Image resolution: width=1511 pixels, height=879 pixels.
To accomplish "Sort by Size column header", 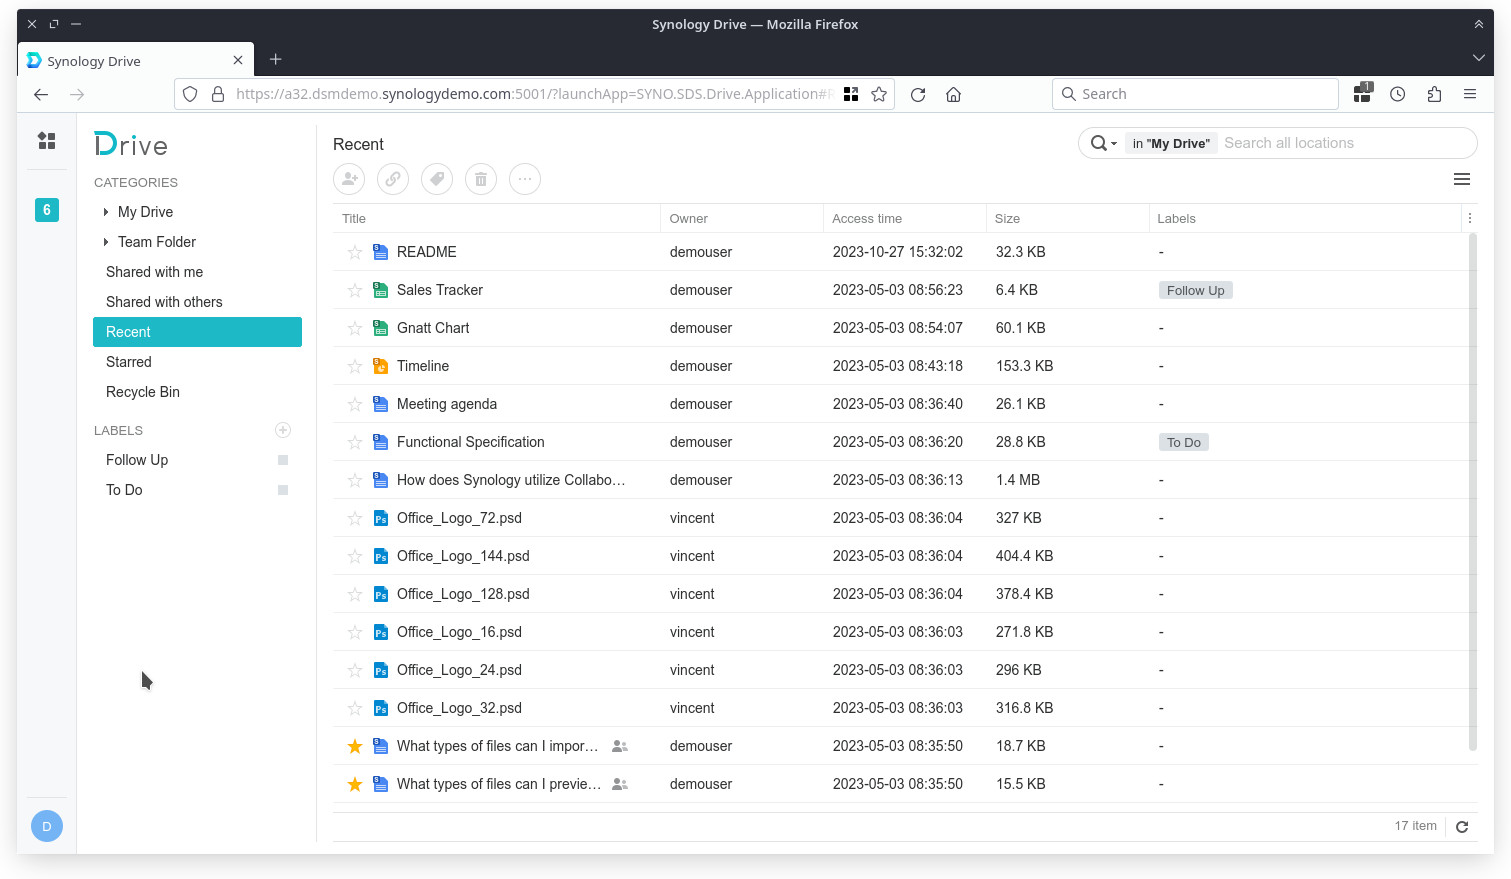I will (x=1068, y=218).
